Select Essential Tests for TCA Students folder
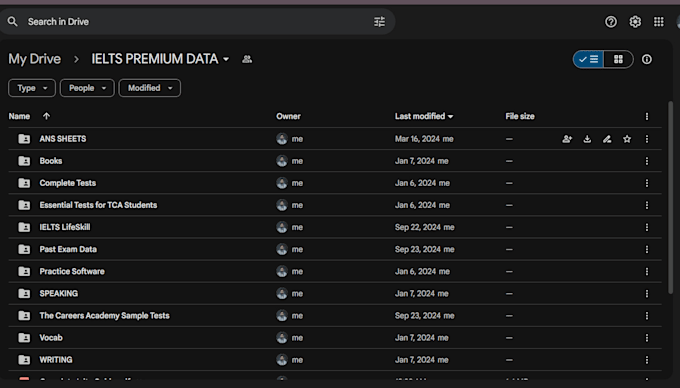 (x=98, y=205)
